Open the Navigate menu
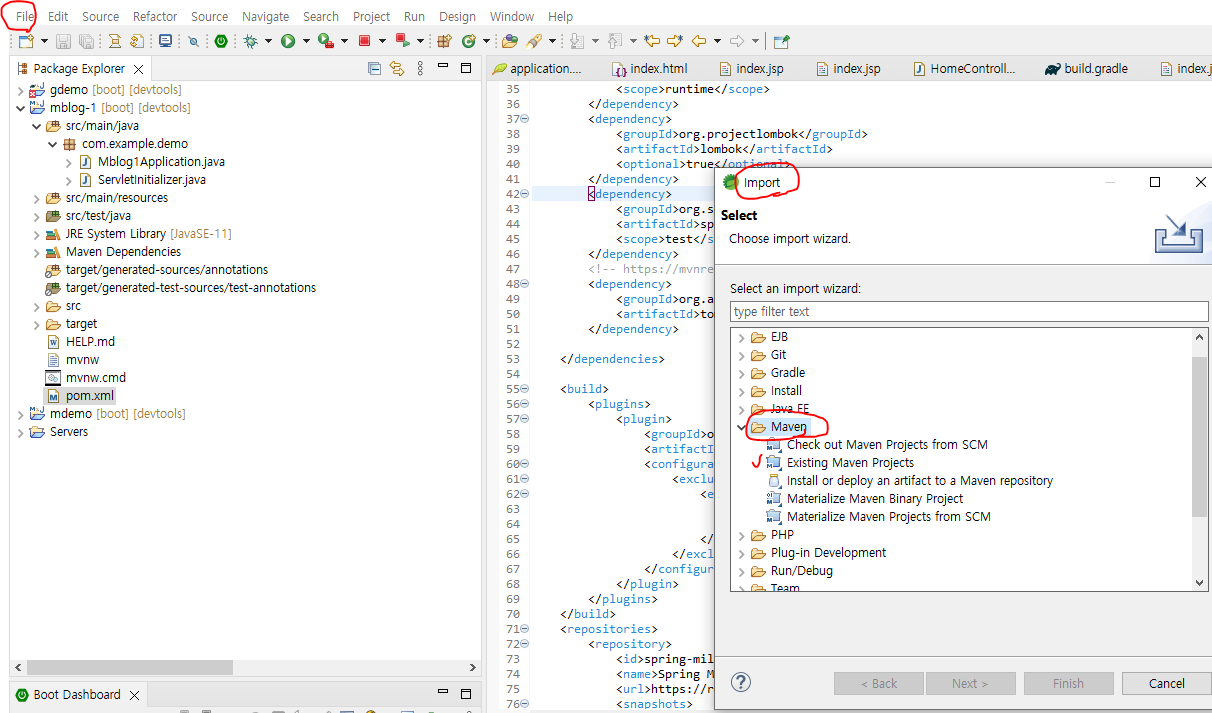This screenshot has width=1212, height=713. coord(265,16)
